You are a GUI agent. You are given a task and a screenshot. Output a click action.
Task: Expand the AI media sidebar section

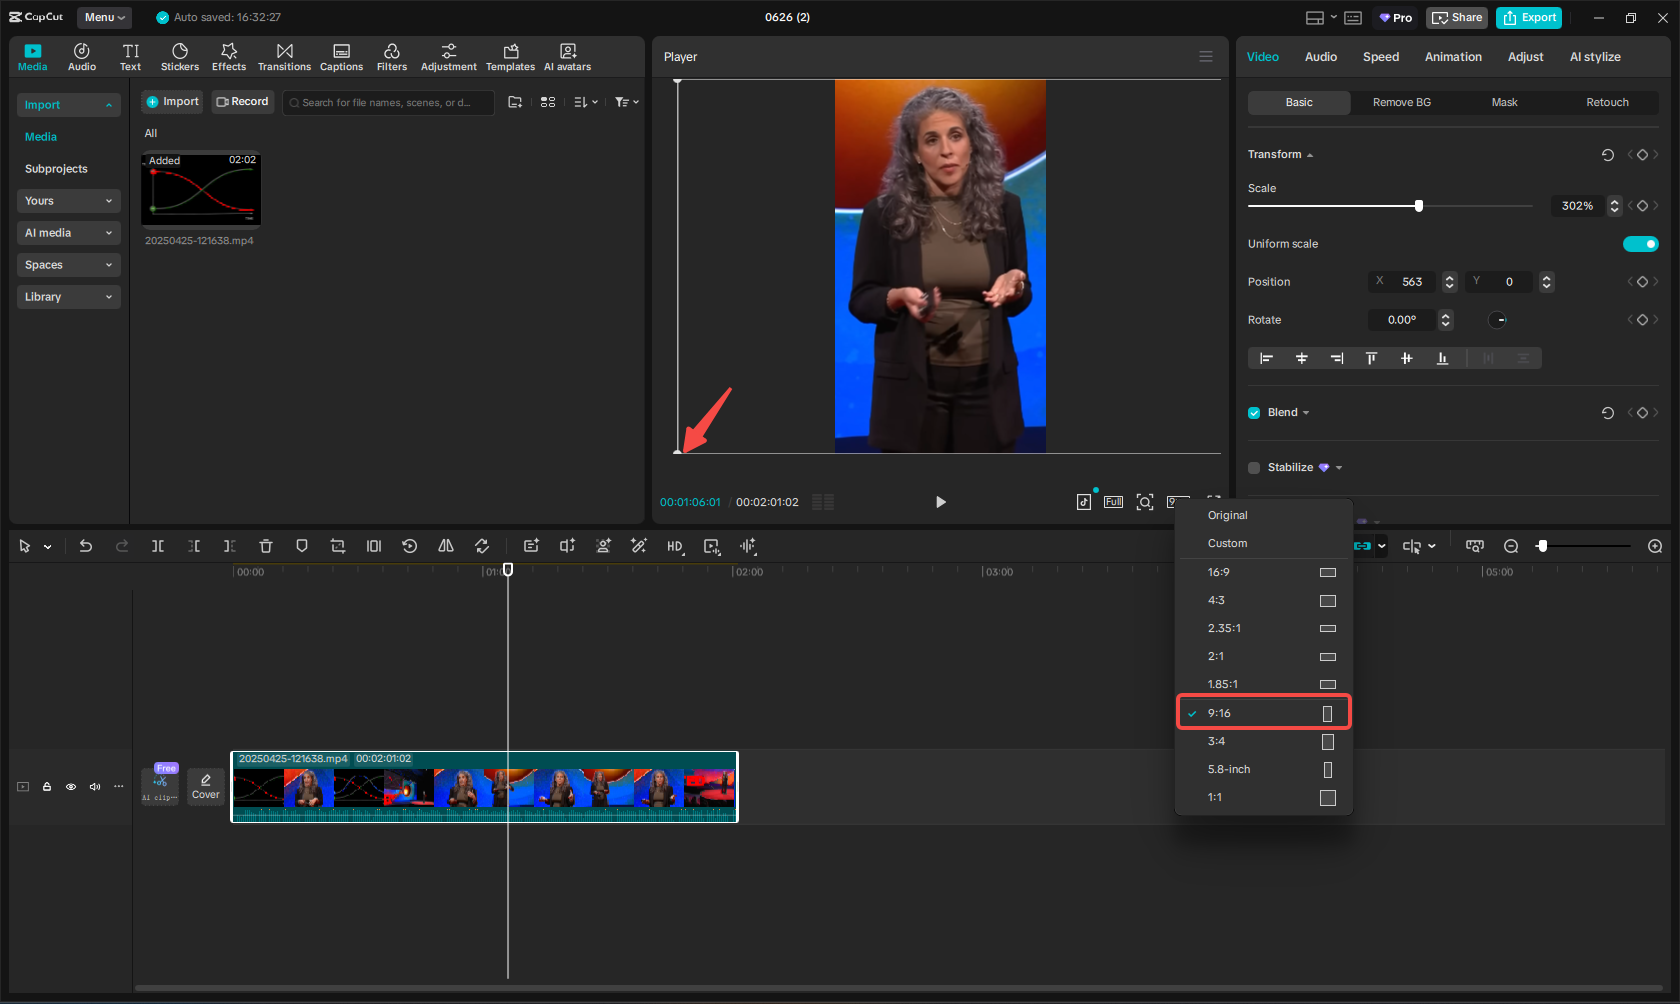(68, 233)
